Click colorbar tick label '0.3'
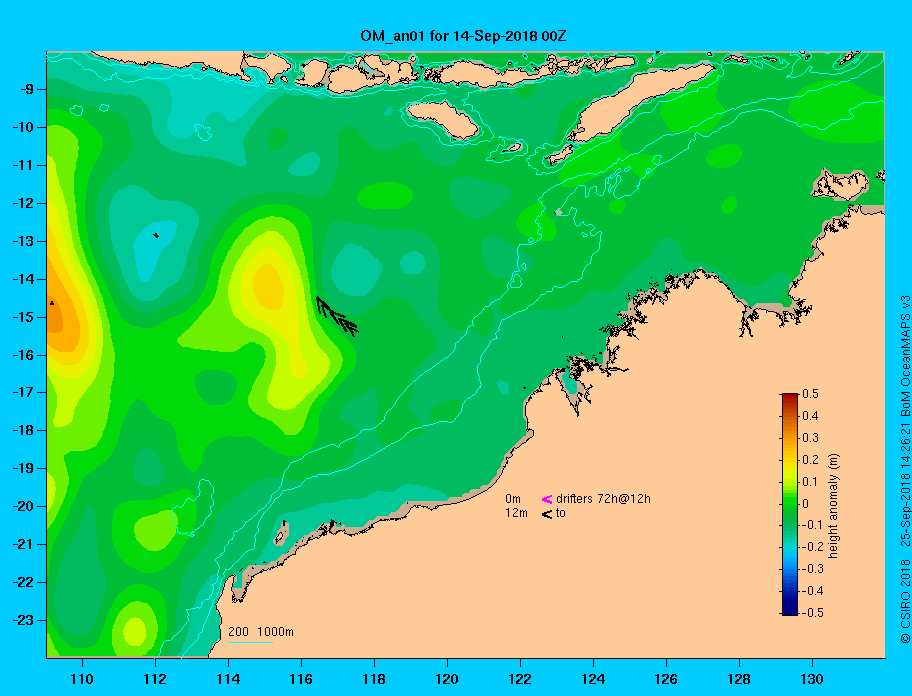 pyautogui.click(x=810, y=438)
